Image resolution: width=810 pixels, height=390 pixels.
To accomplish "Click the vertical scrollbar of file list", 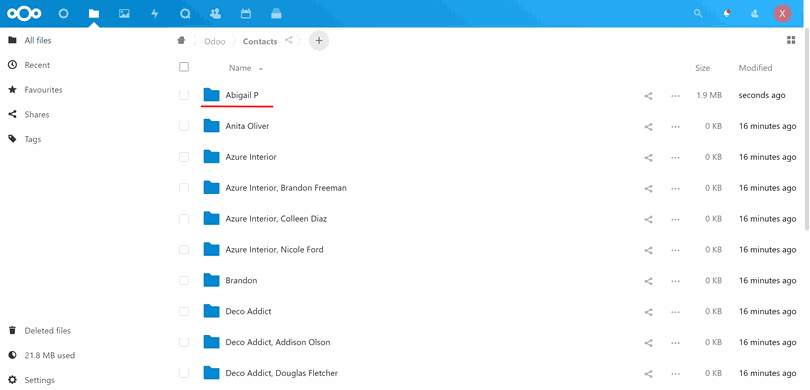I will click(x=807, y=129).
